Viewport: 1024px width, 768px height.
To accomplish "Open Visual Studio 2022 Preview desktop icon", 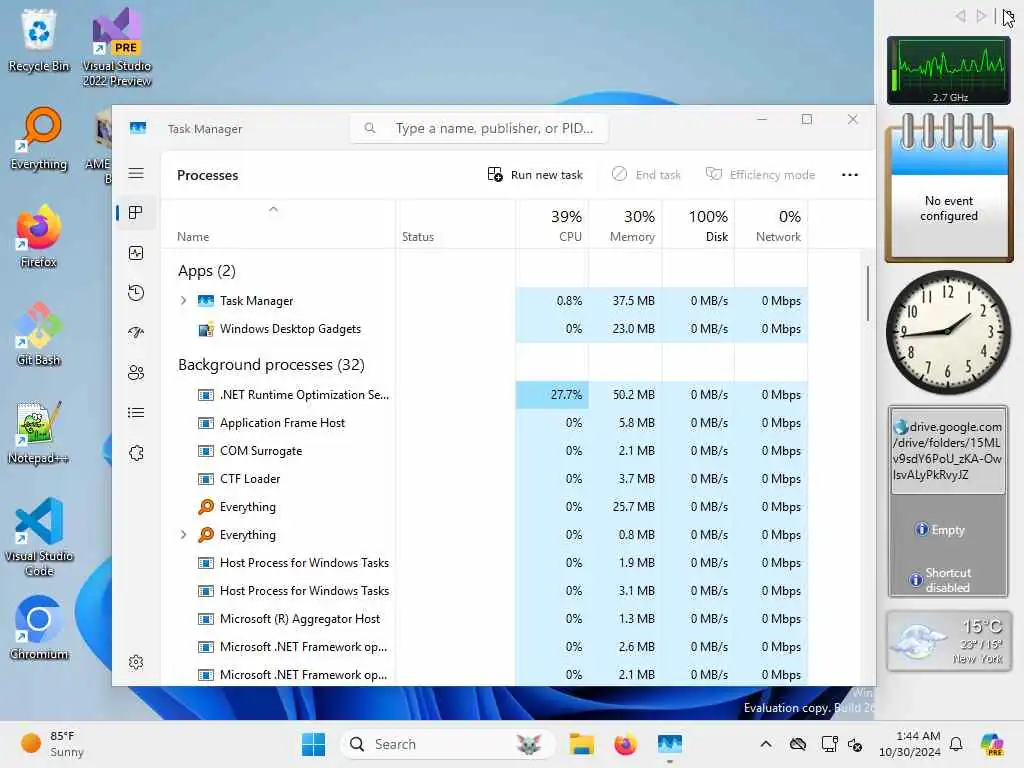I will point(117,48).
